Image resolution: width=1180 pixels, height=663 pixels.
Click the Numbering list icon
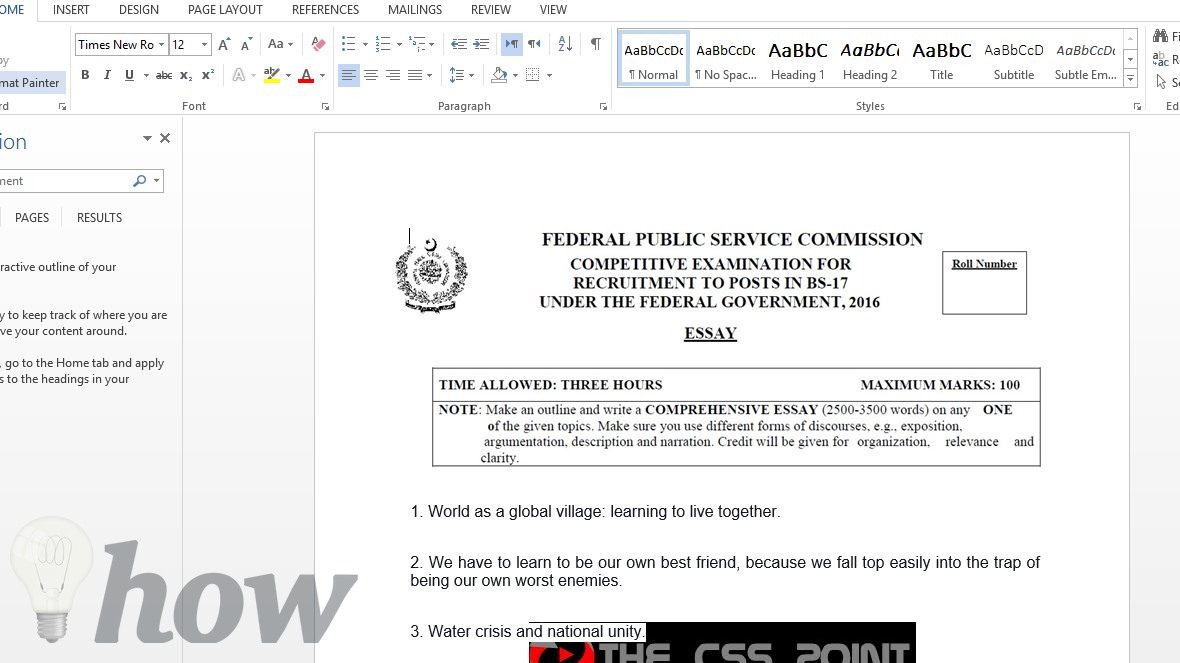coord(382,44)
